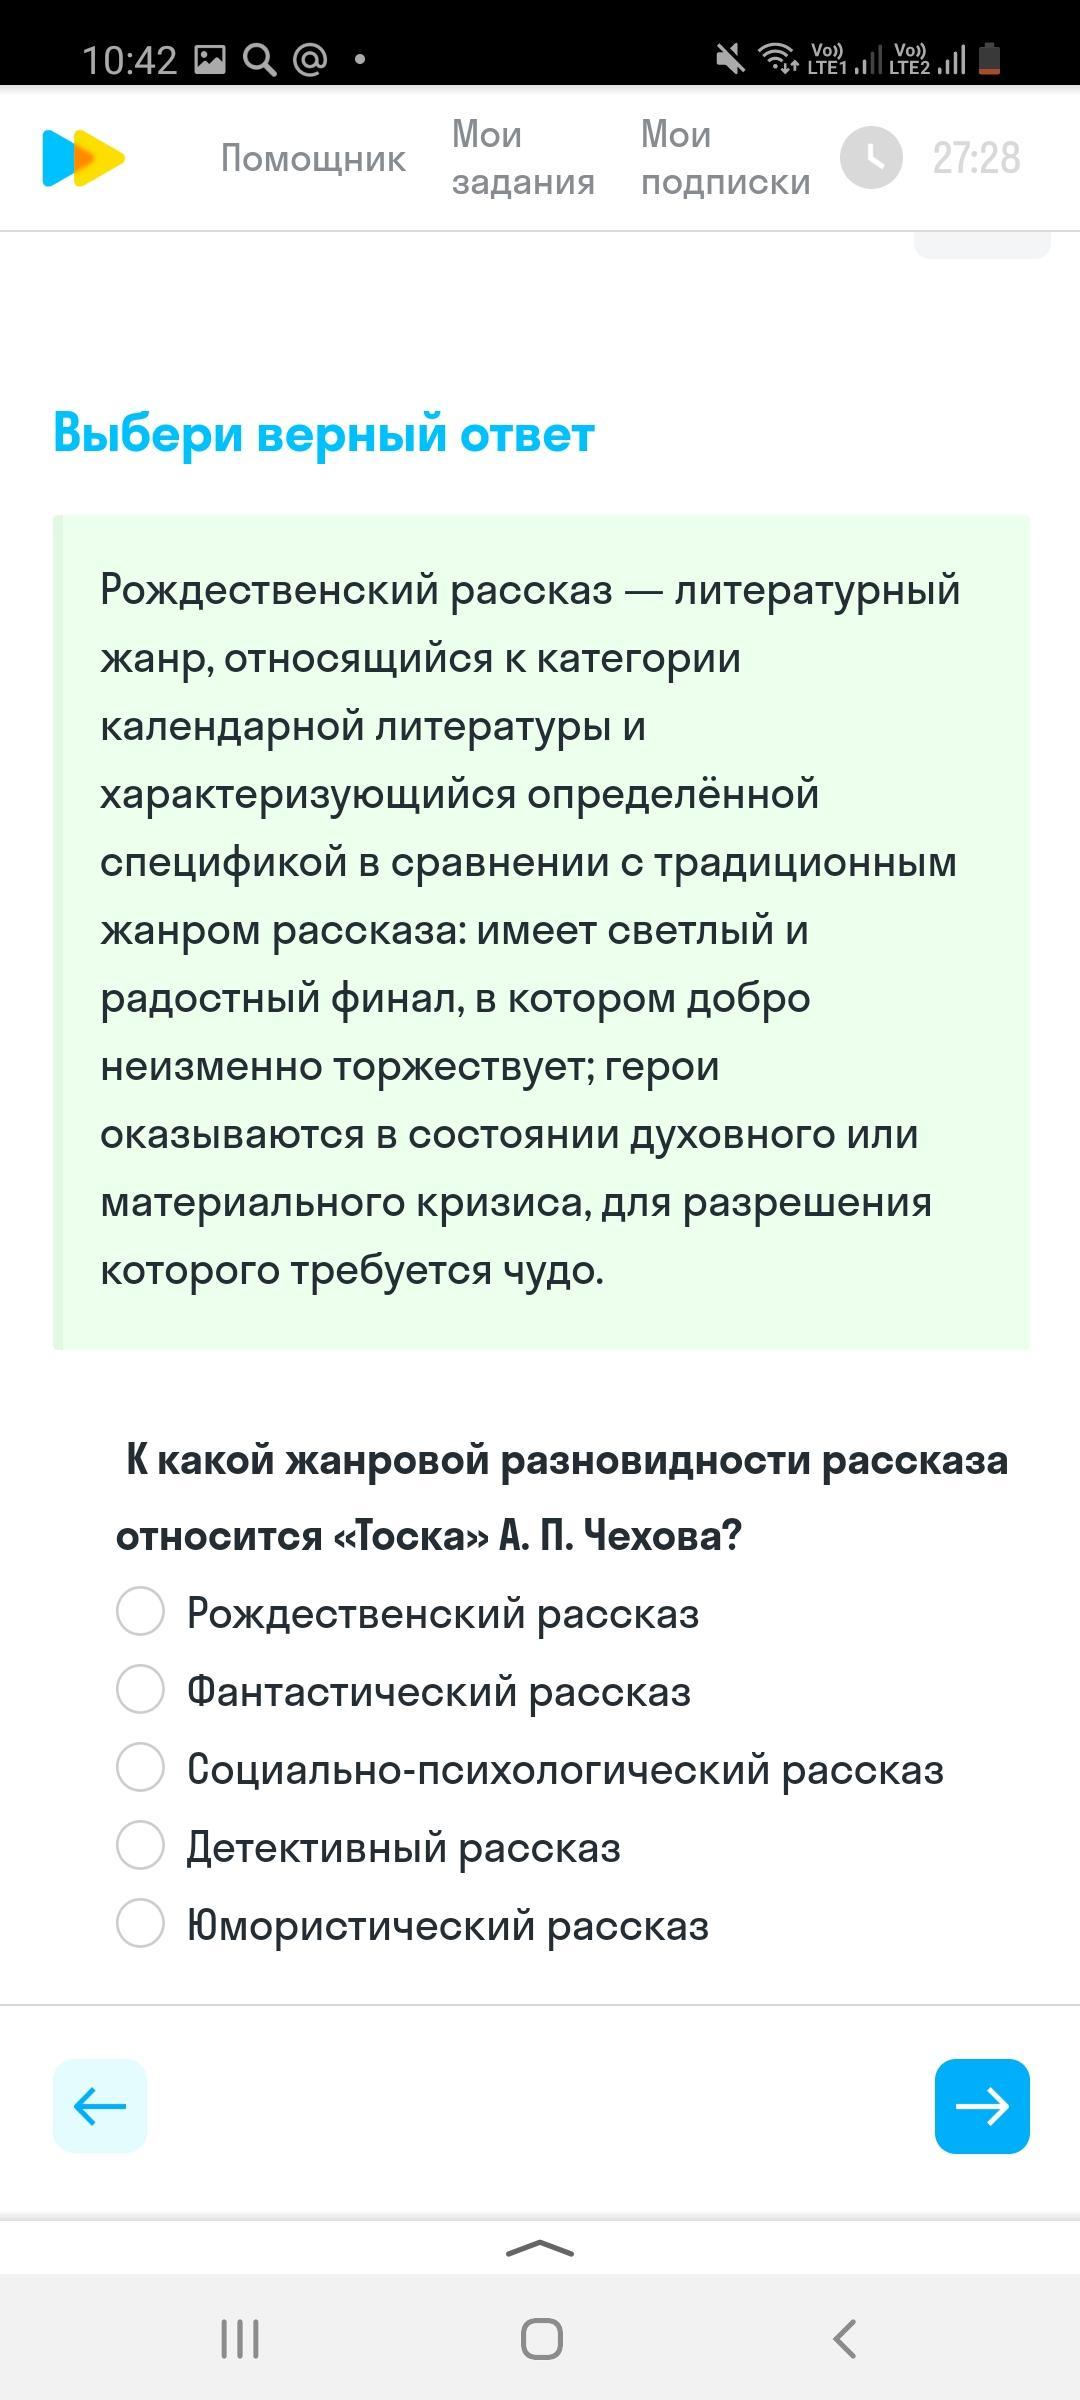Tap the Выбери верный ответ heading
1080x2400 pixels.
pyautogui.click(x=324, y=434)
